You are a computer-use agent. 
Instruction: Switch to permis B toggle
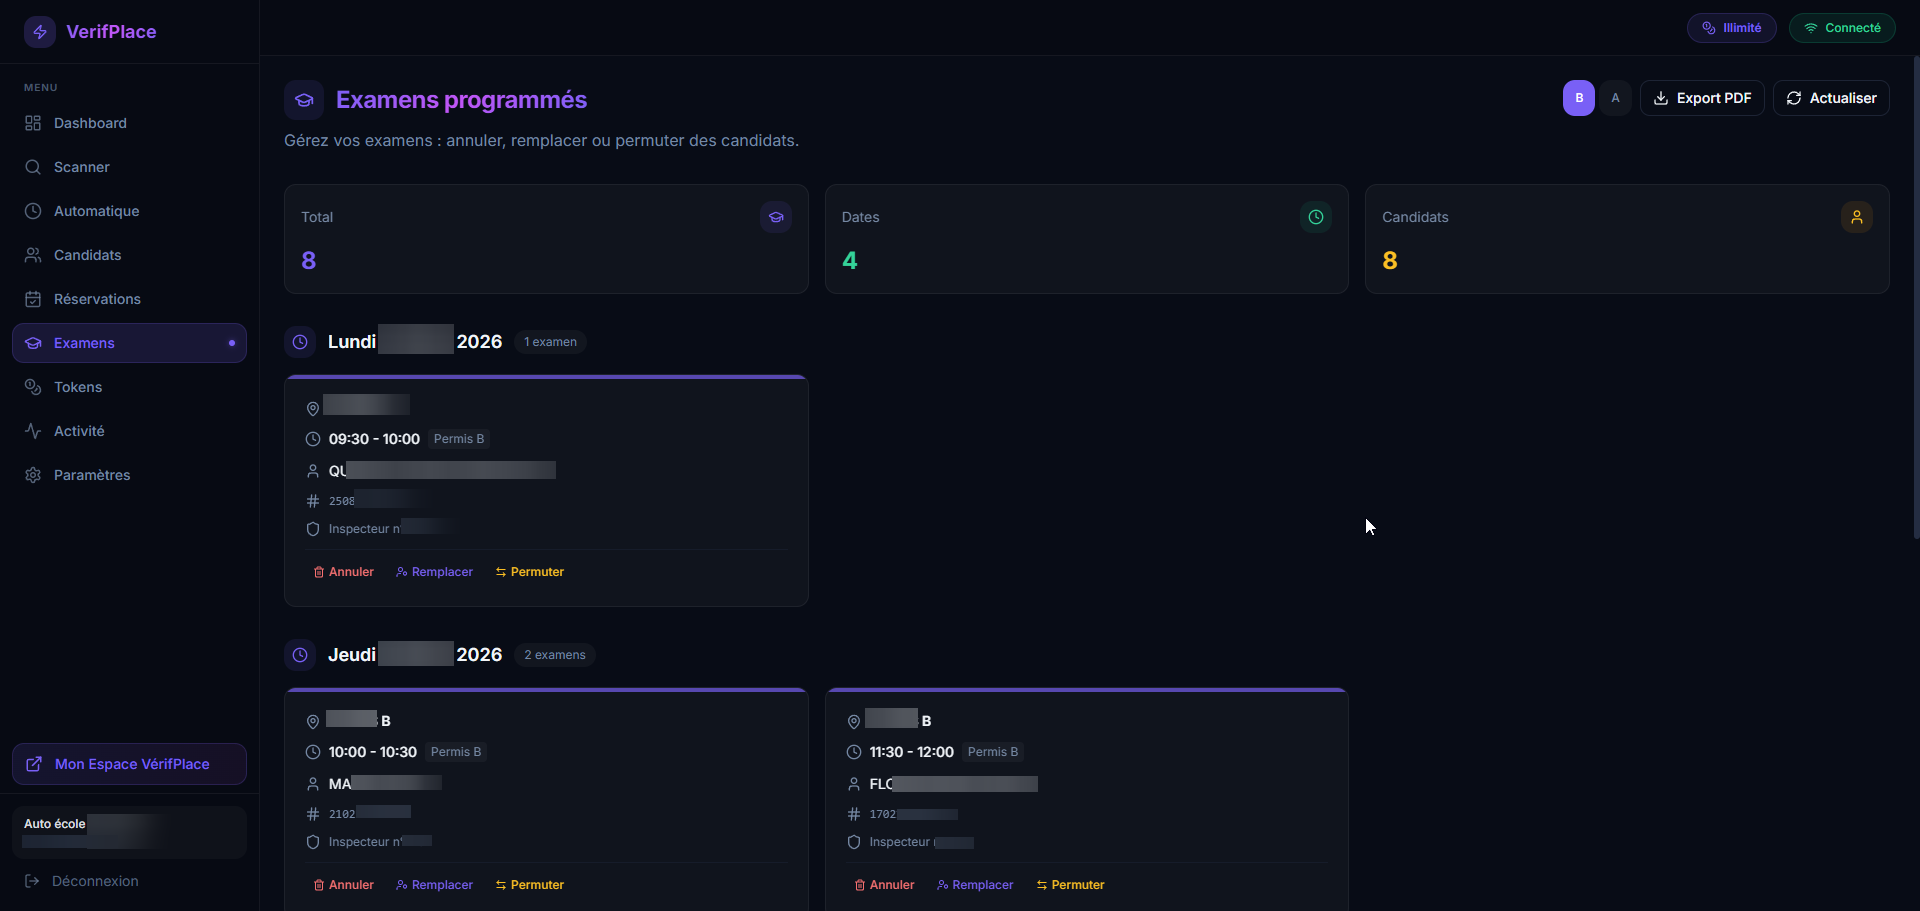coord(1578,98)
